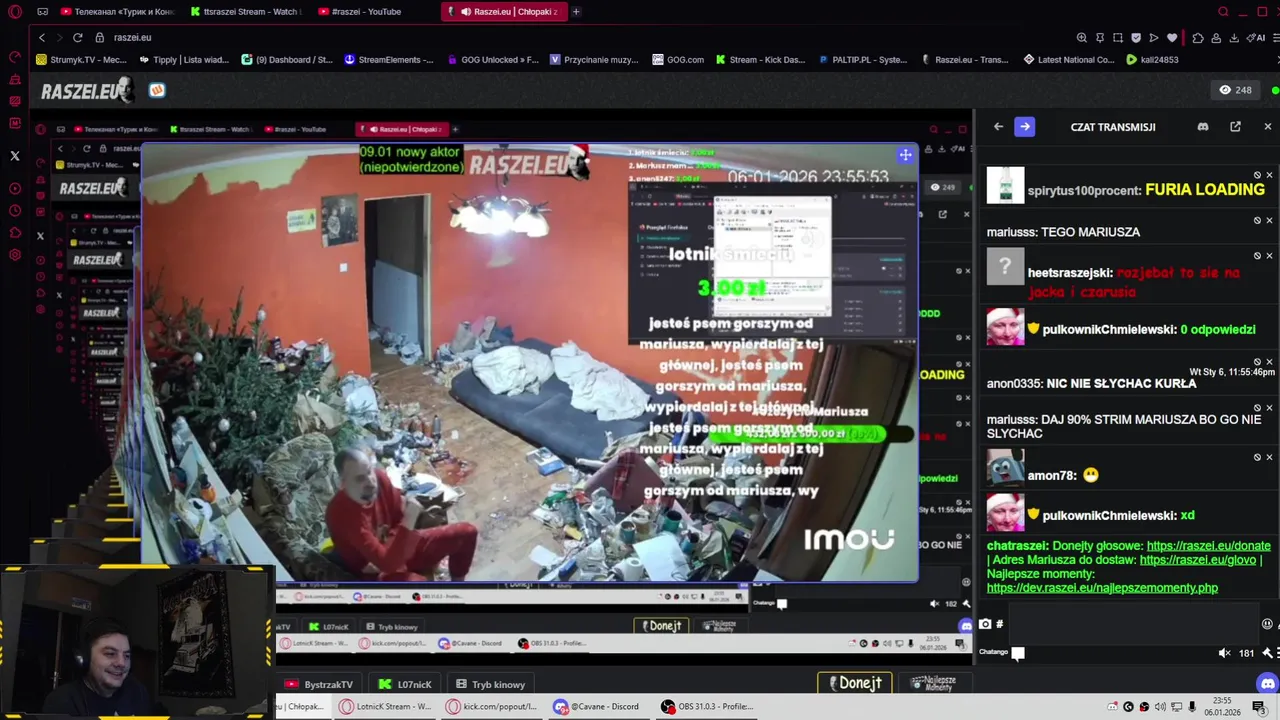Open the Przycinanie muzy... bookmark
This screenshot has height=720, width=1280.
(x=594, y=60)
